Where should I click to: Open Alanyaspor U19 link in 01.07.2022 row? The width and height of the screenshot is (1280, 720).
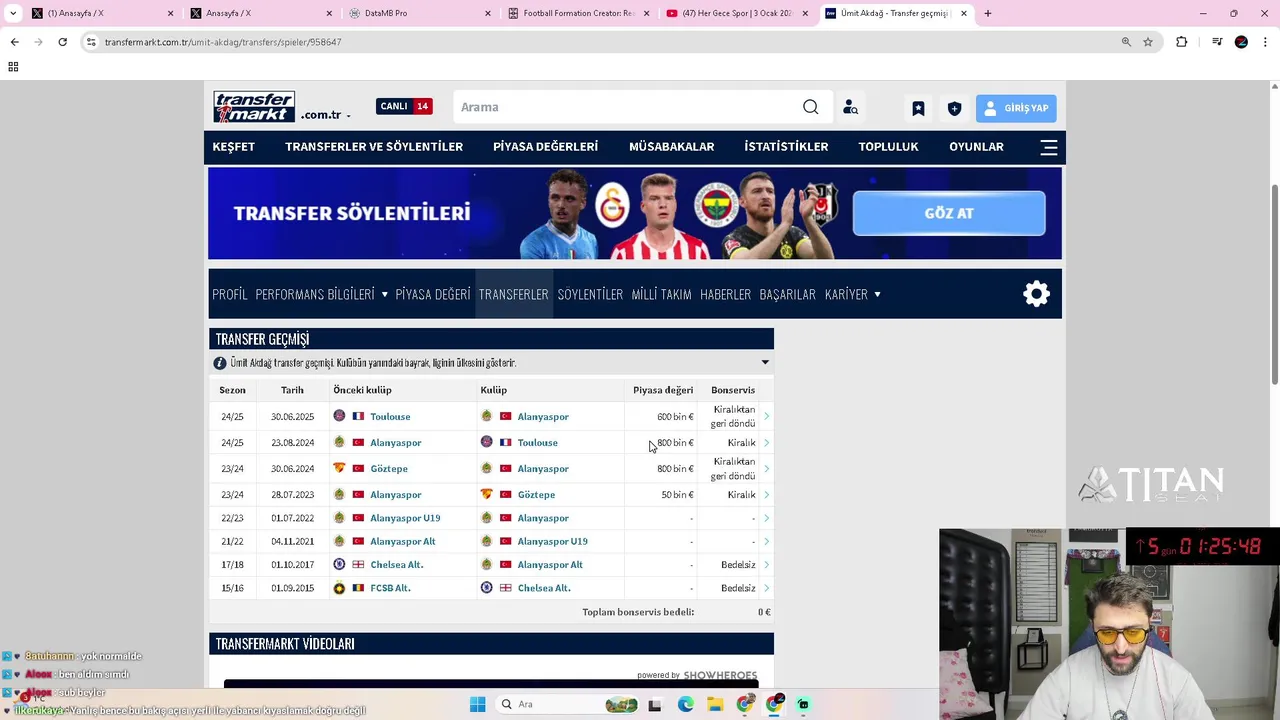pos(405,518)
